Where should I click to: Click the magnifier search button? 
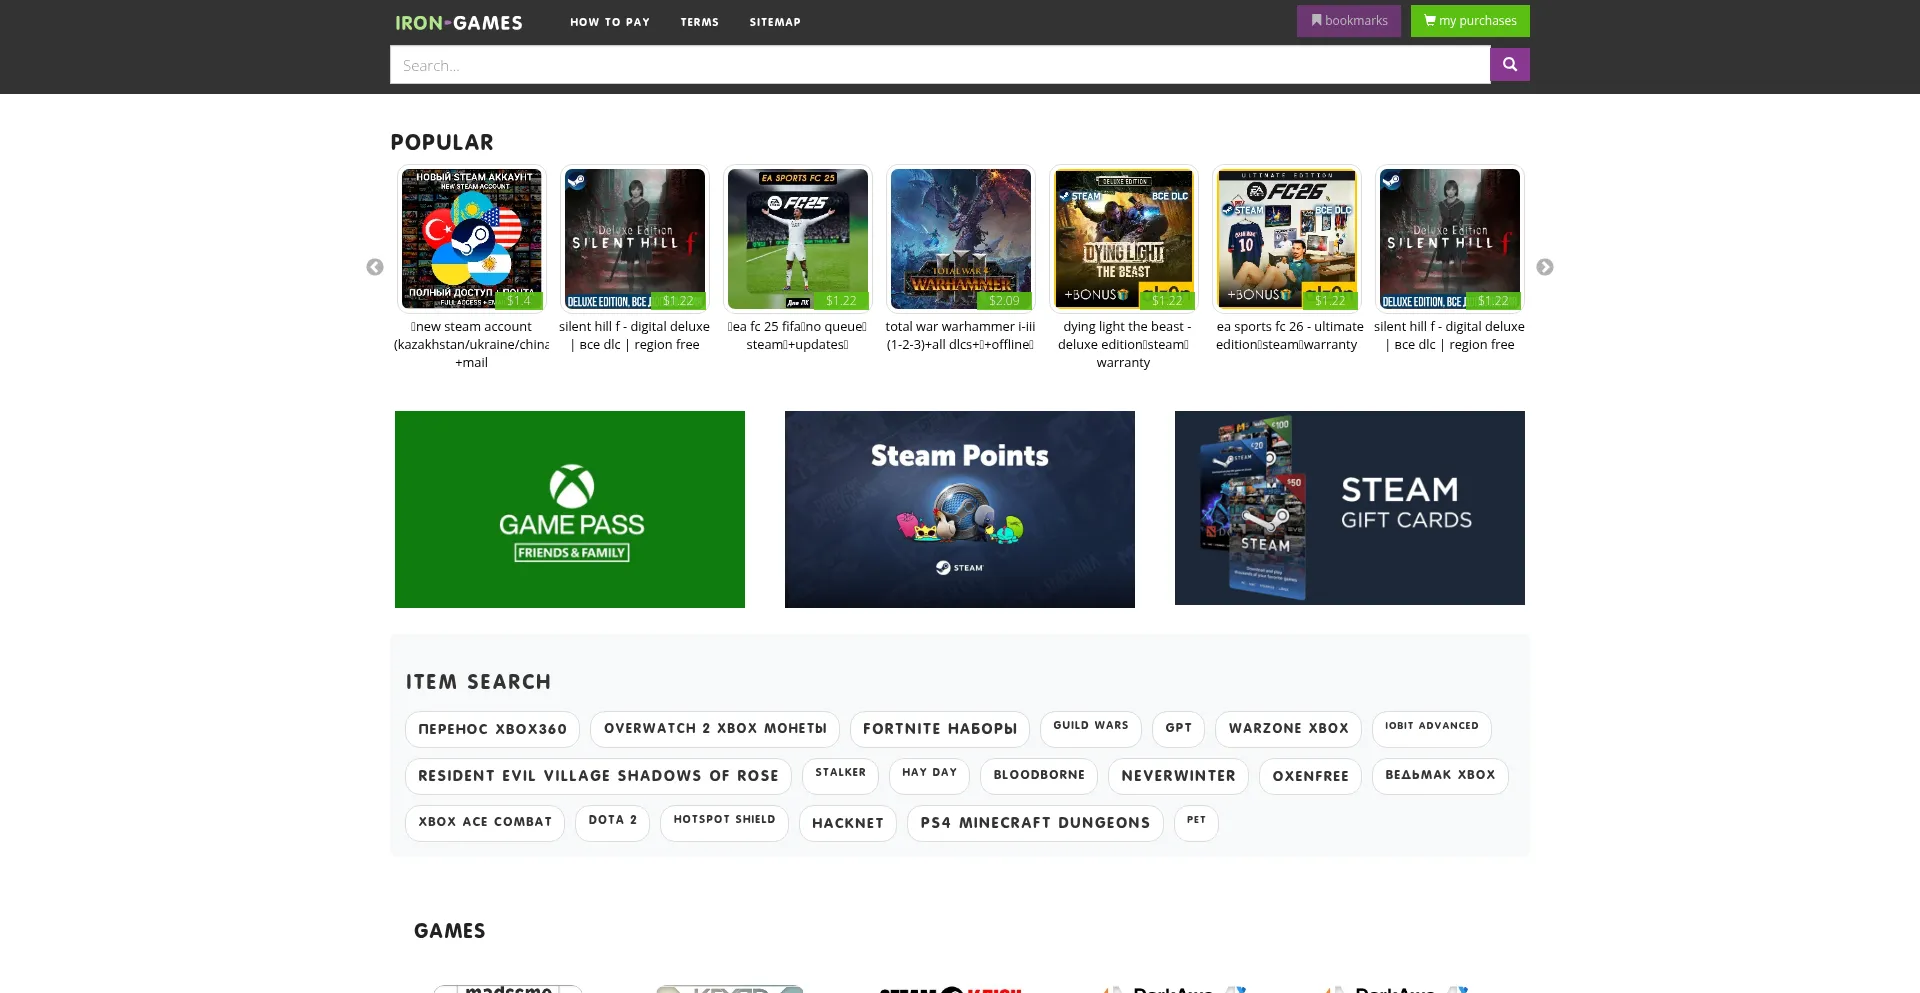click(1509, 65)
